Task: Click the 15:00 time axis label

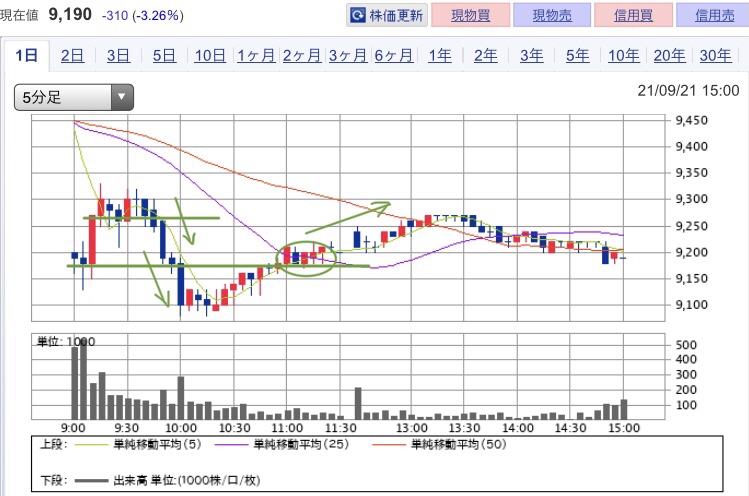Action: coord(624,428)
